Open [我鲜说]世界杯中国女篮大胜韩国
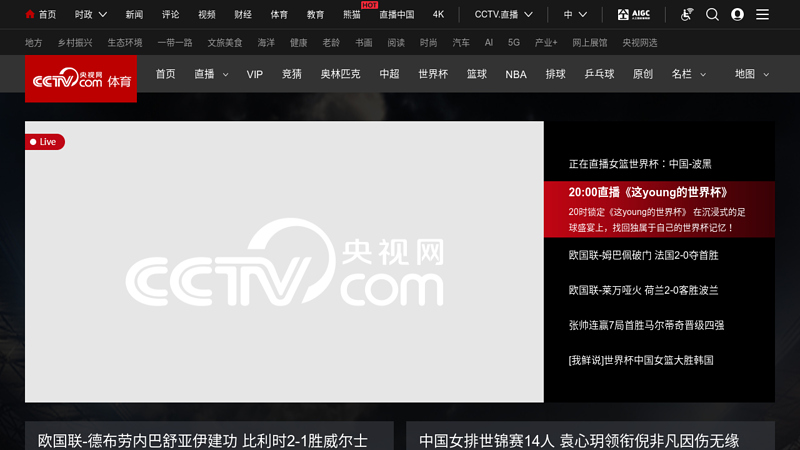This screenshot has width=800, height=450. click(x=641, y=360)
